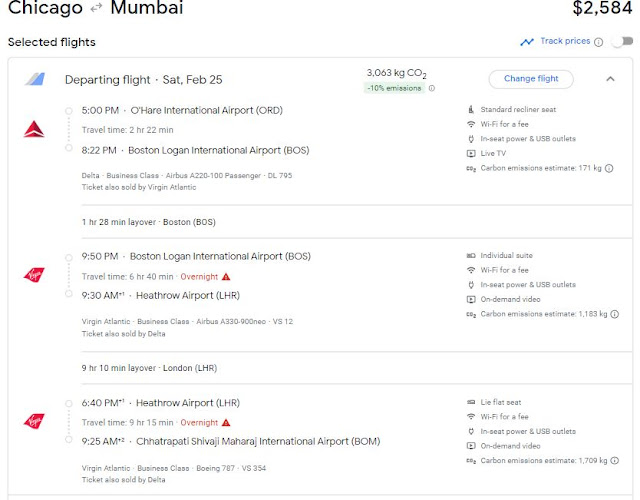Image resolution: width=640 pixels, height=500 pixels.
Task: Click the Standard recliner seat icon
Action: 471,109
